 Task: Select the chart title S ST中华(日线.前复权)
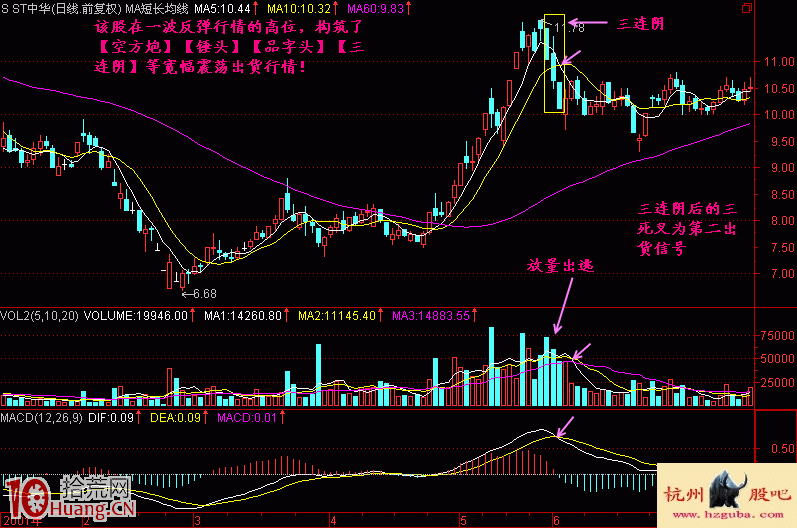[61, 9]
